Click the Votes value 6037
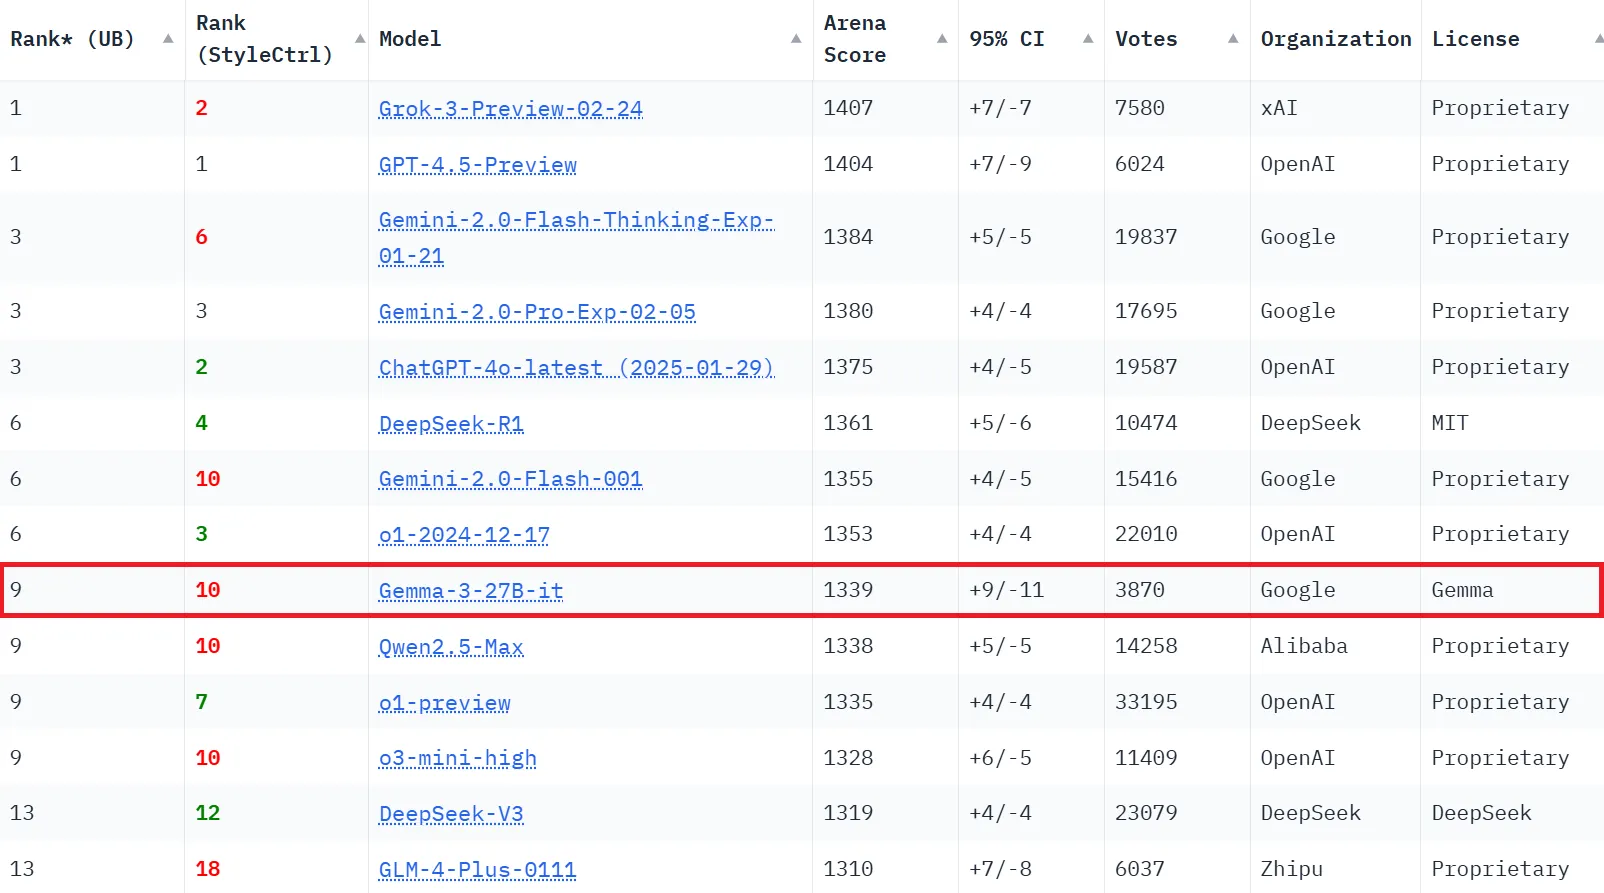 1140,869
